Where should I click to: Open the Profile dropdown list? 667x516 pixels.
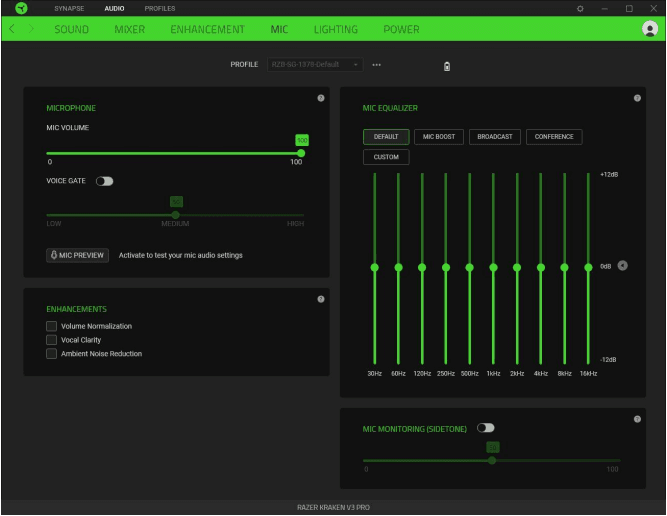tap(316, 65)
